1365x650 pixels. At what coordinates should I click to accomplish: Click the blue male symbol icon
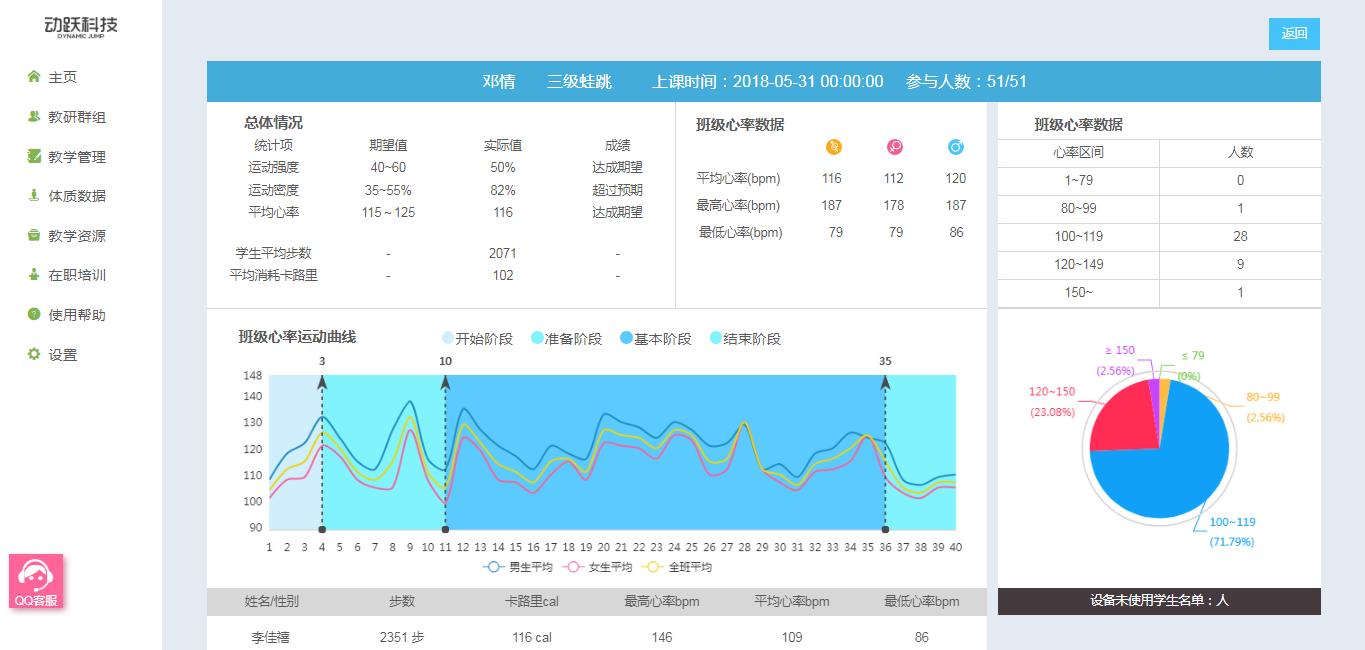[x=955, y=148]
